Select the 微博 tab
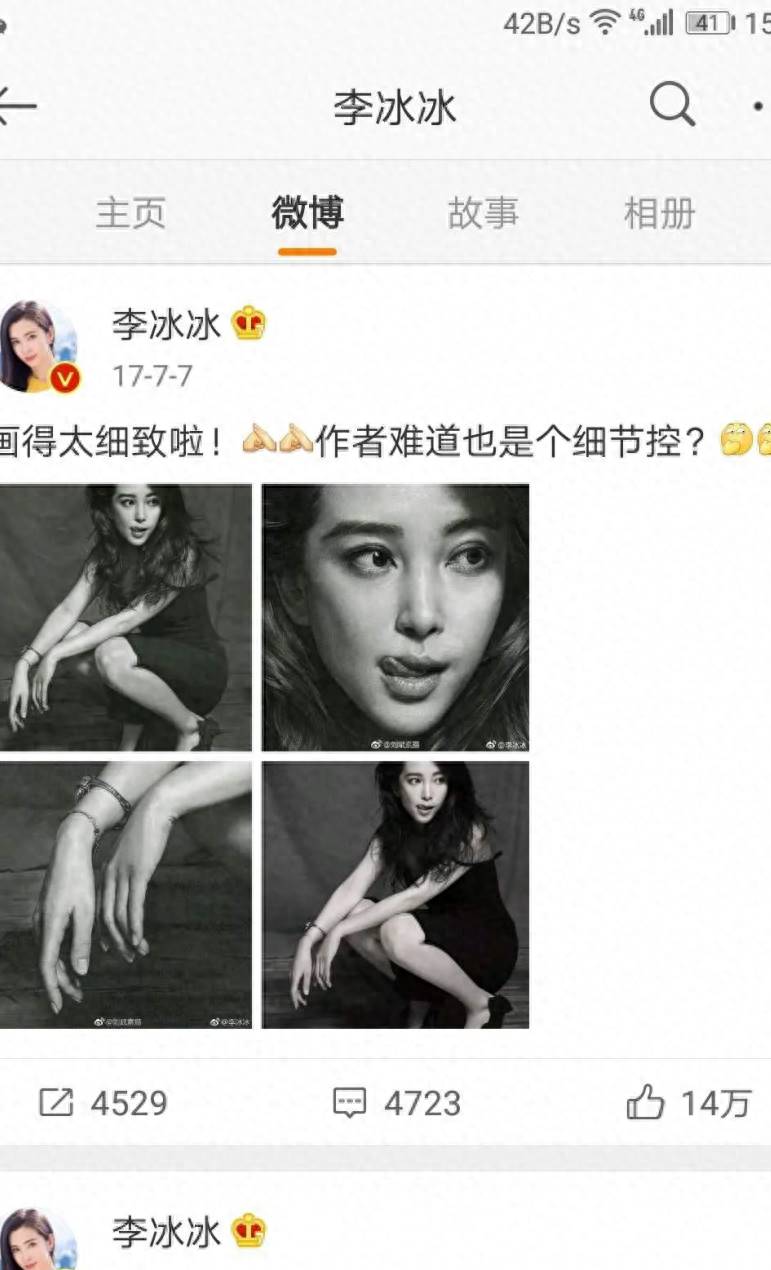This screenshot has height=1270, width=771. 307,213
